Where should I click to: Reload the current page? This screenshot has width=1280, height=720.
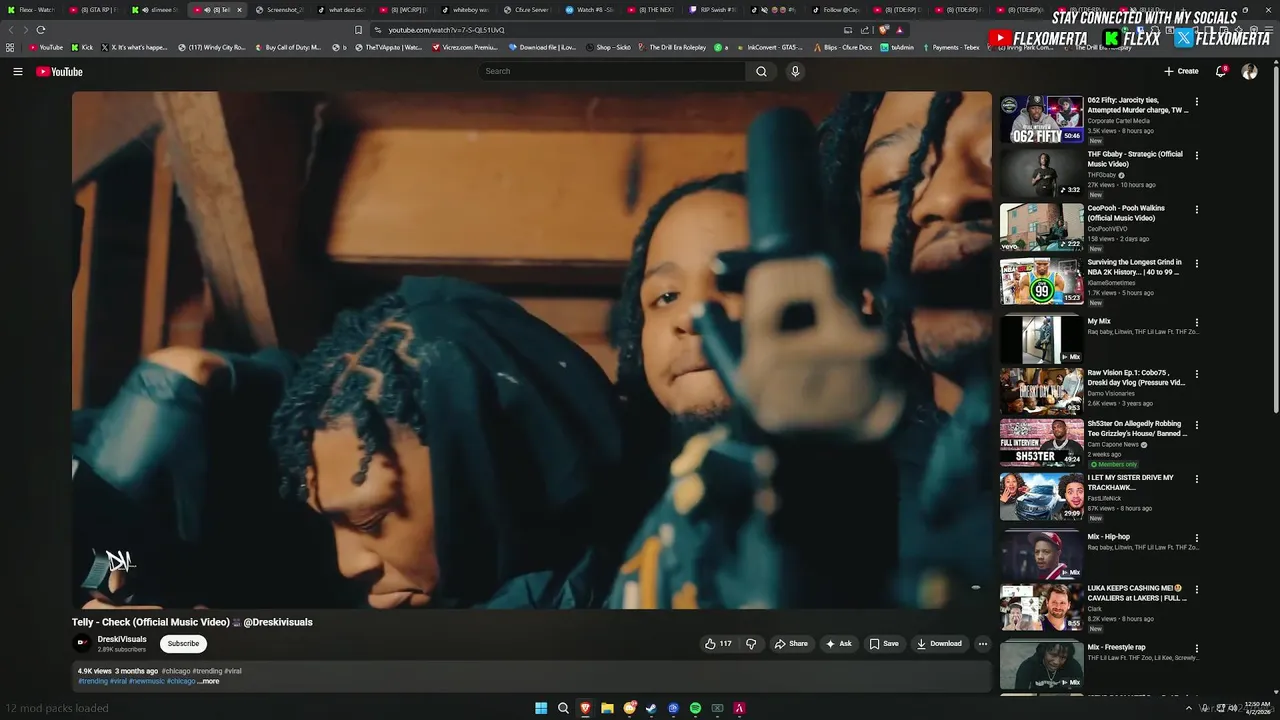40,30
